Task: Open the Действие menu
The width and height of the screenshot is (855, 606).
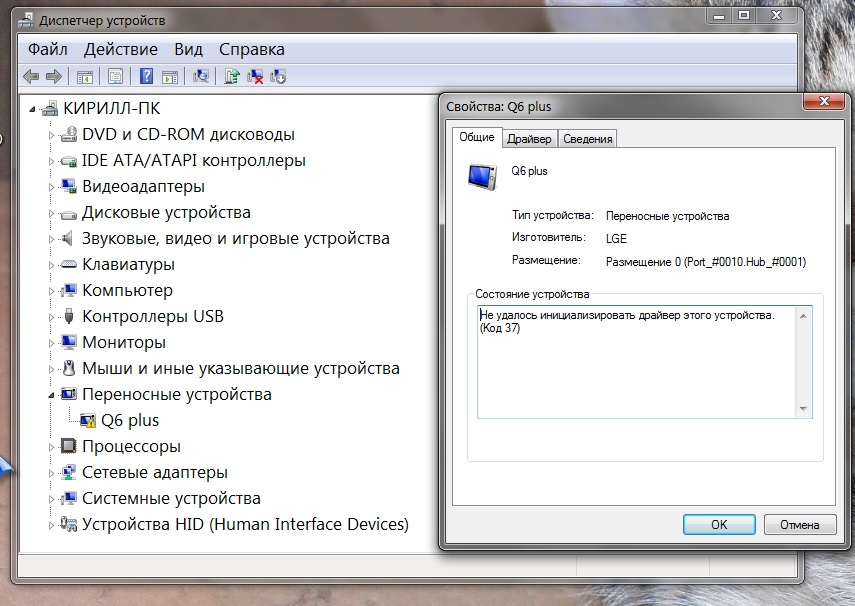Action: pyautogui.click(x=120, y=49)
